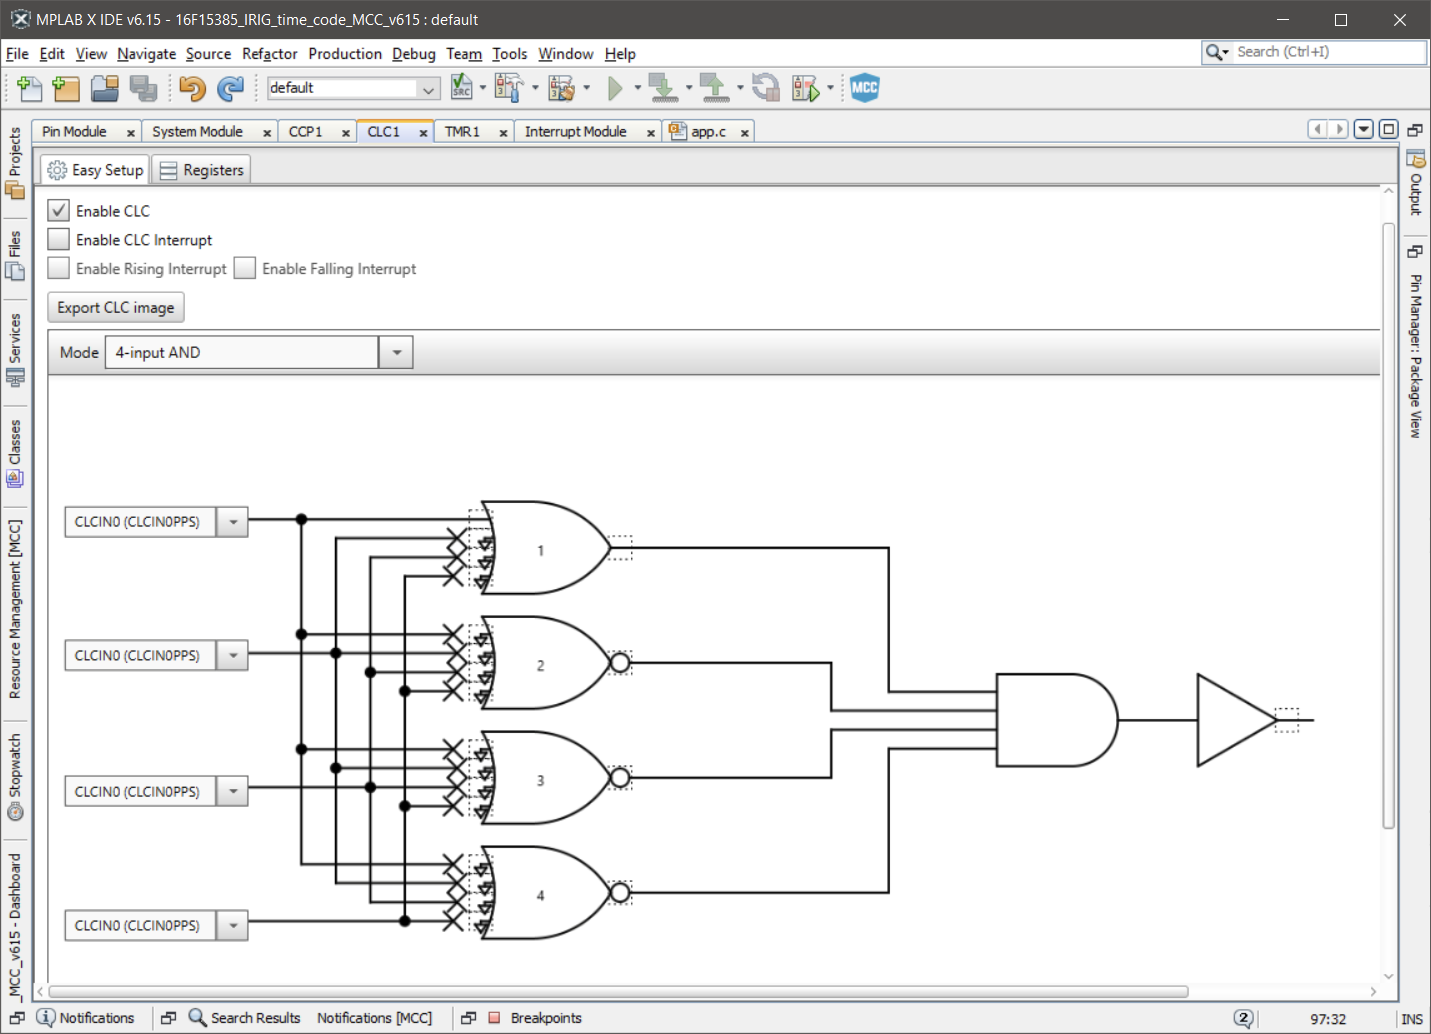Open MCC via the blue MCC icon
1431x1034 pixels.
(864, 88)
